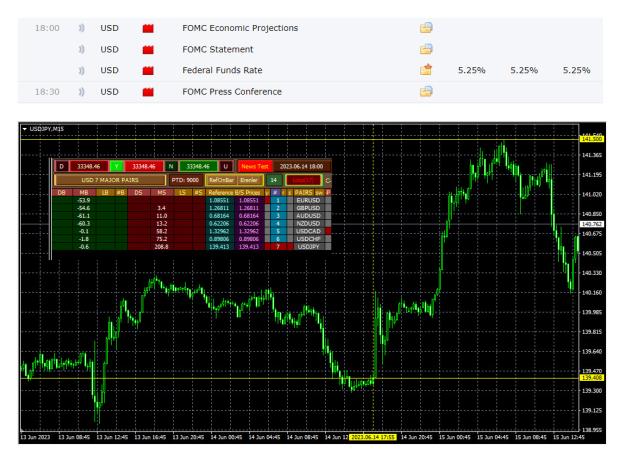
Task: Click the green 14 value box
Action: tap(274, 180)
